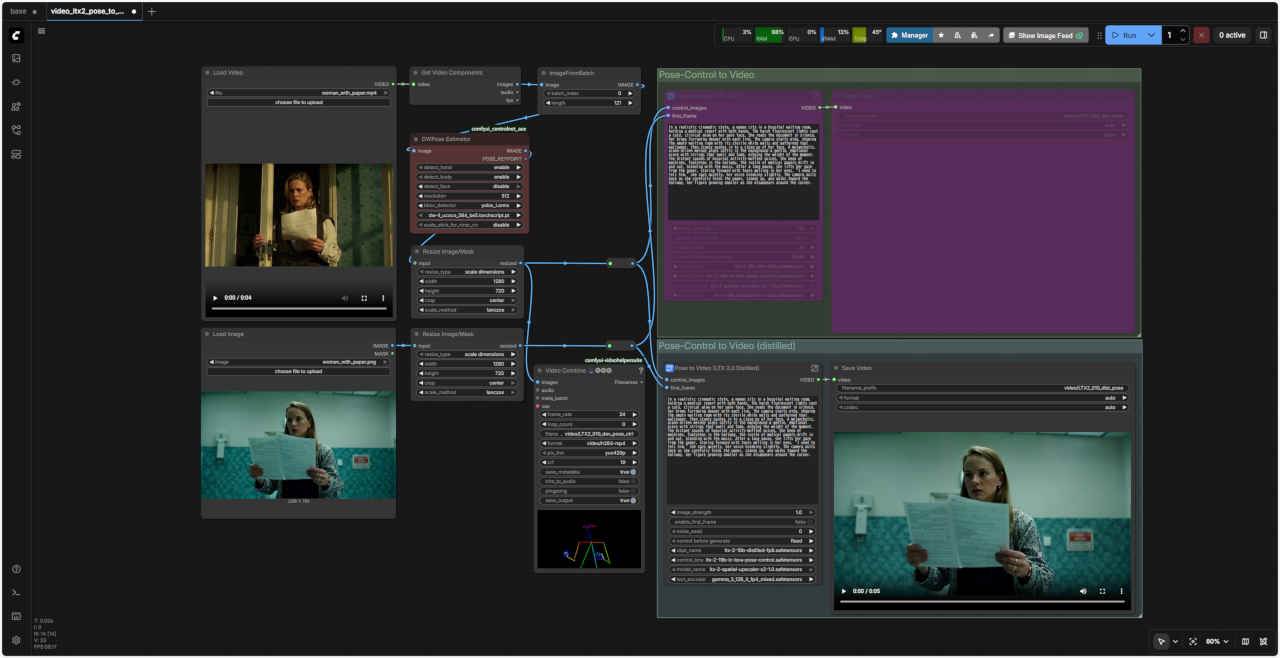Open the zoom level 80% dropdown
Viewport: 1280px width, 658px height.
(x=1216, y=641)
